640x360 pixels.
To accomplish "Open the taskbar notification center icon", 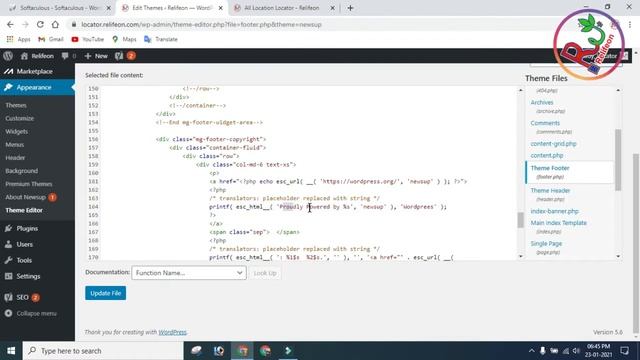I will point(624,351).
